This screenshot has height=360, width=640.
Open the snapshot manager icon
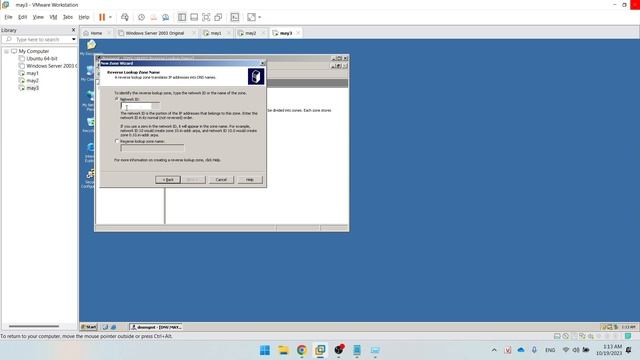(x=165, y=17)
